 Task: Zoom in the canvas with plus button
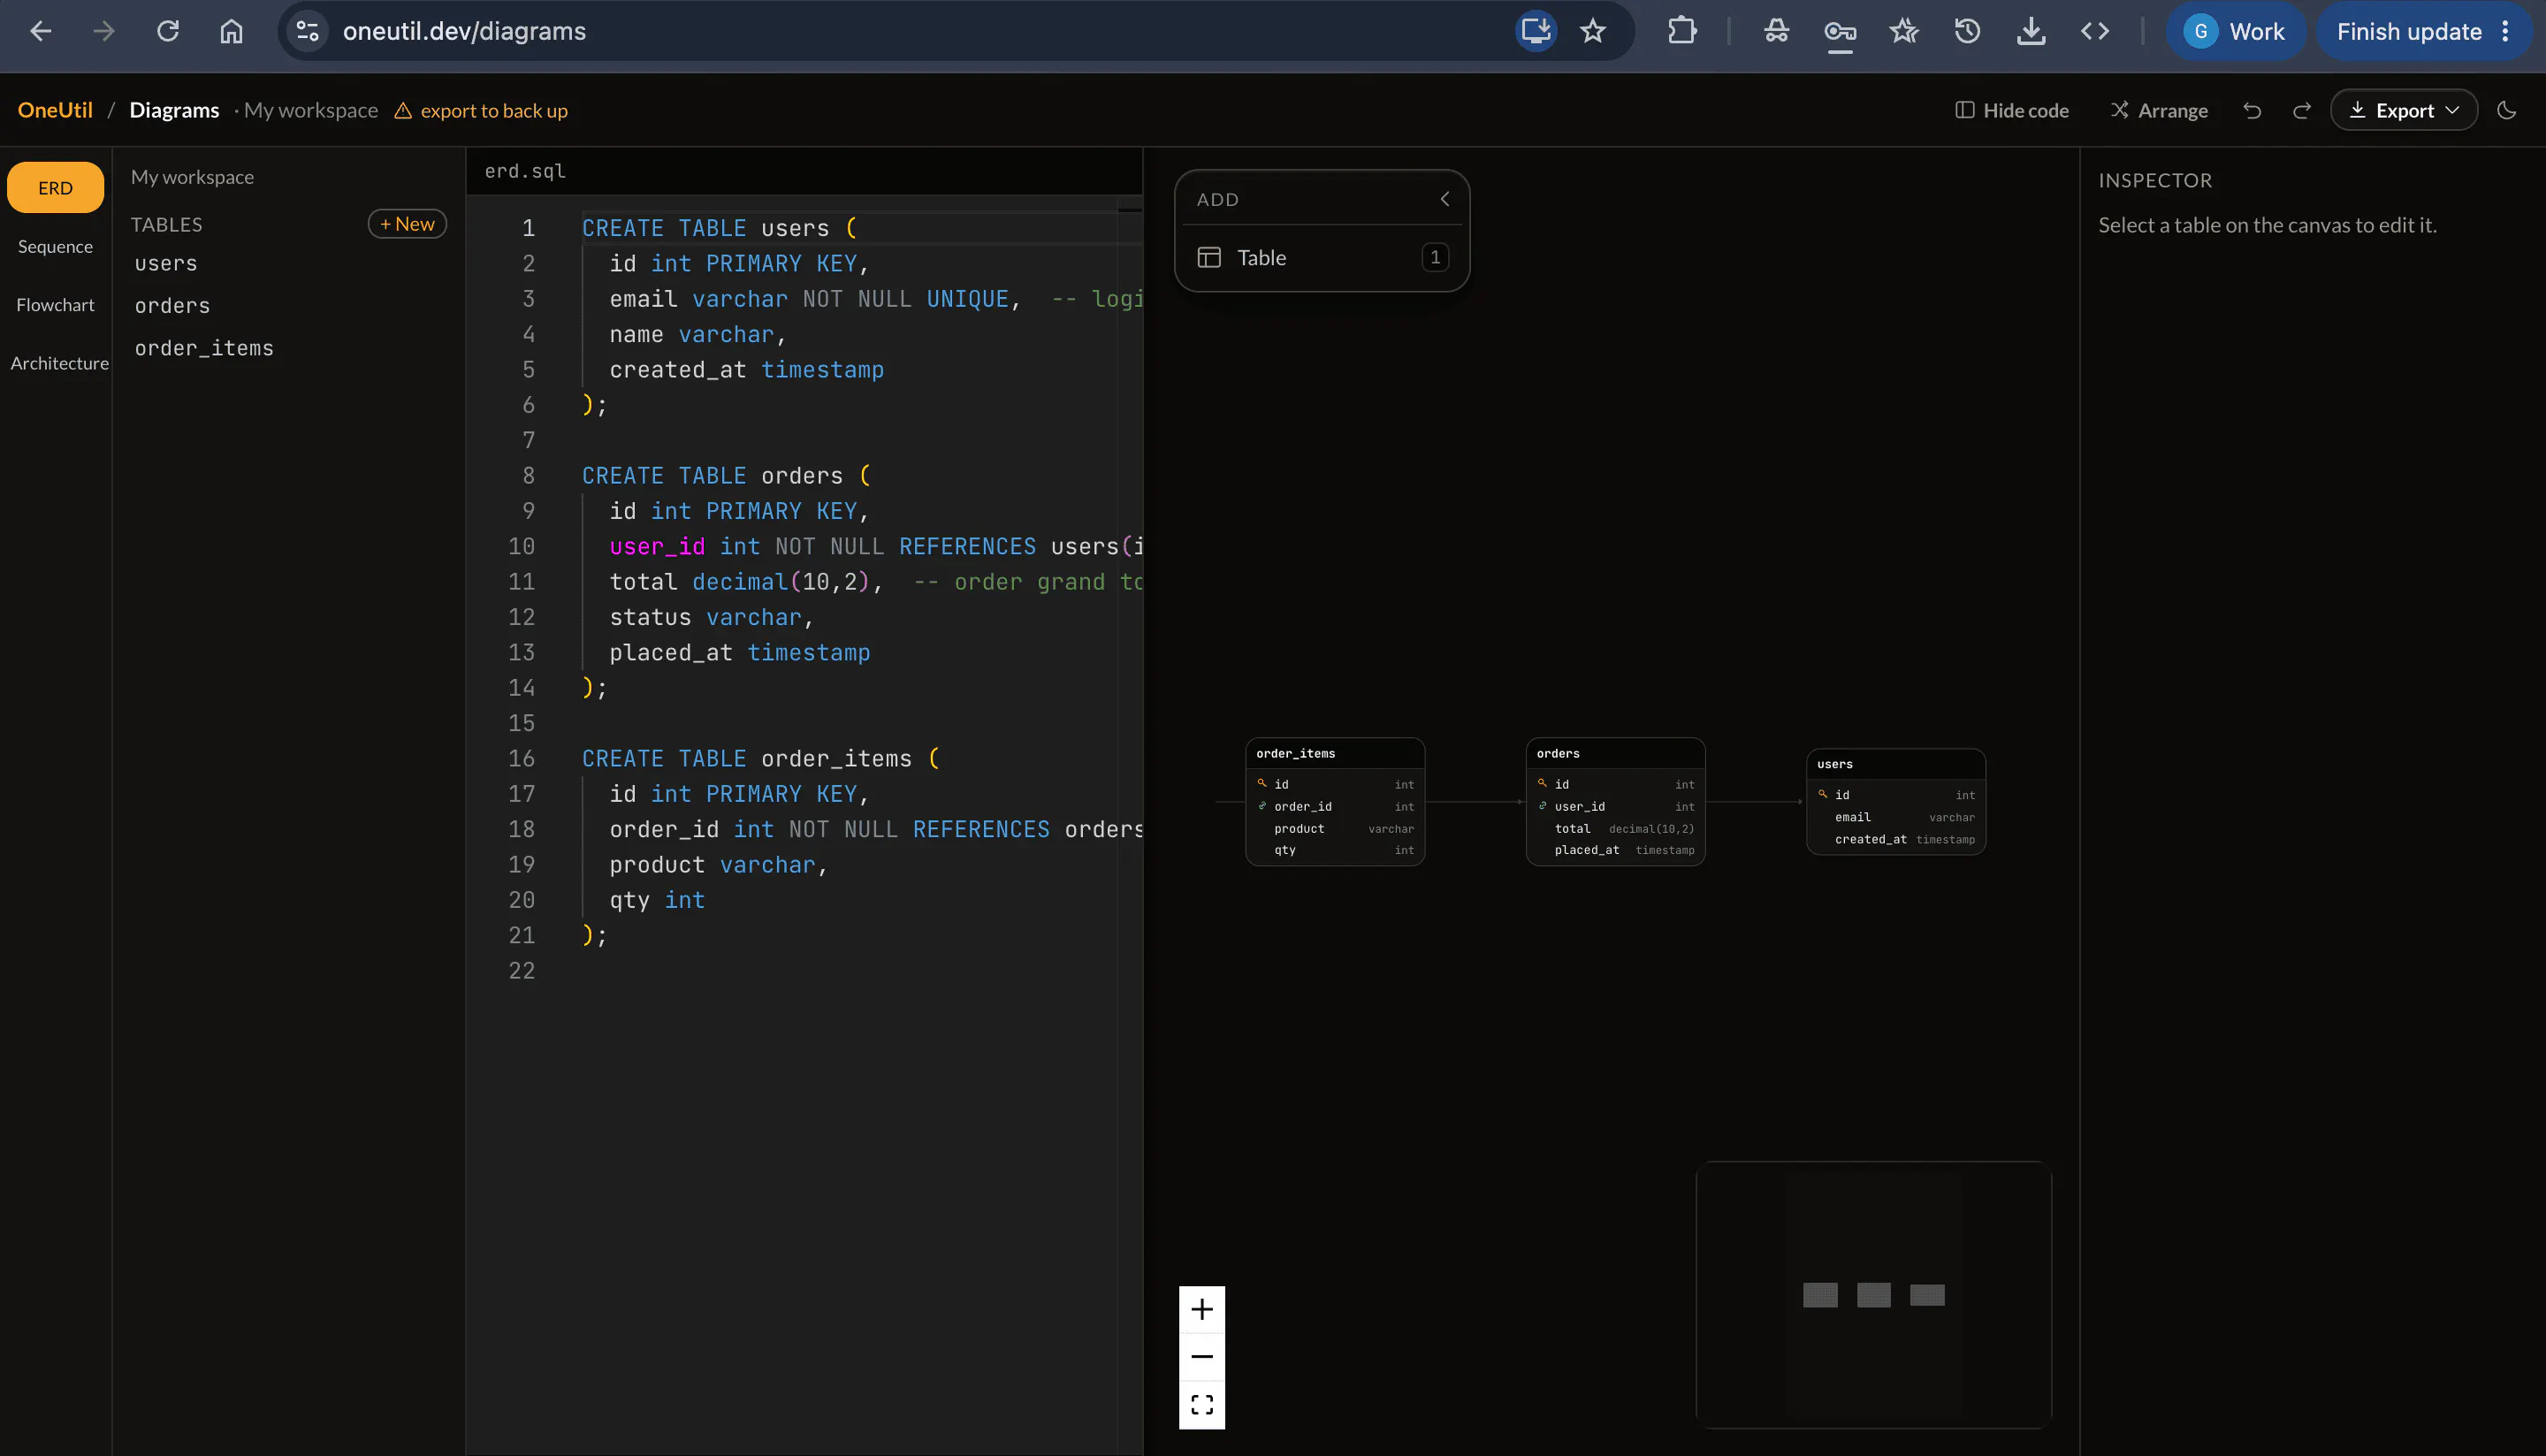[x=1202, y=1309]
